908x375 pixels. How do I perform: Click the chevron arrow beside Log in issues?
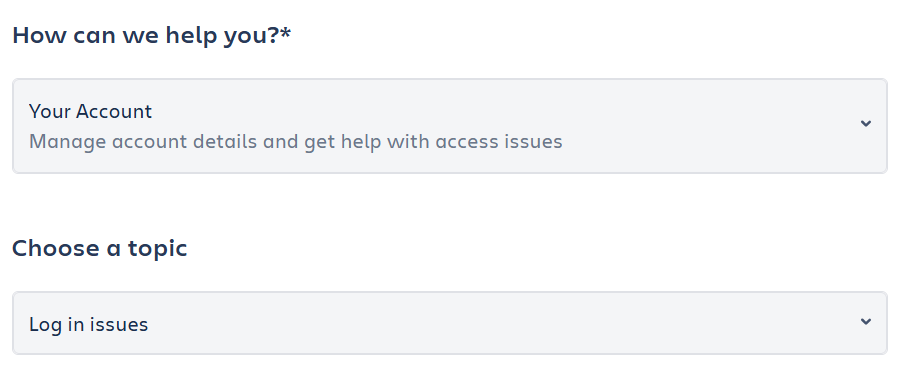click(x=866, y=321)
